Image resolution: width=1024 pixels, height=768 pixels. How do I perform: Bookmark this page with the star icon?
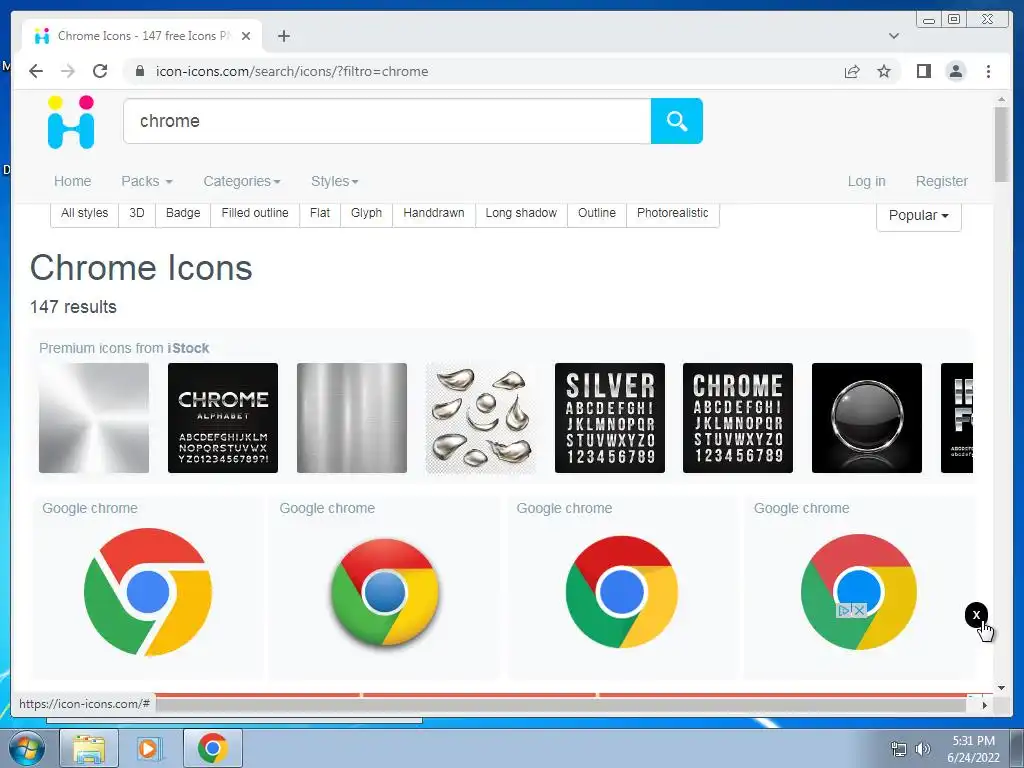click(x=884, y=71)
